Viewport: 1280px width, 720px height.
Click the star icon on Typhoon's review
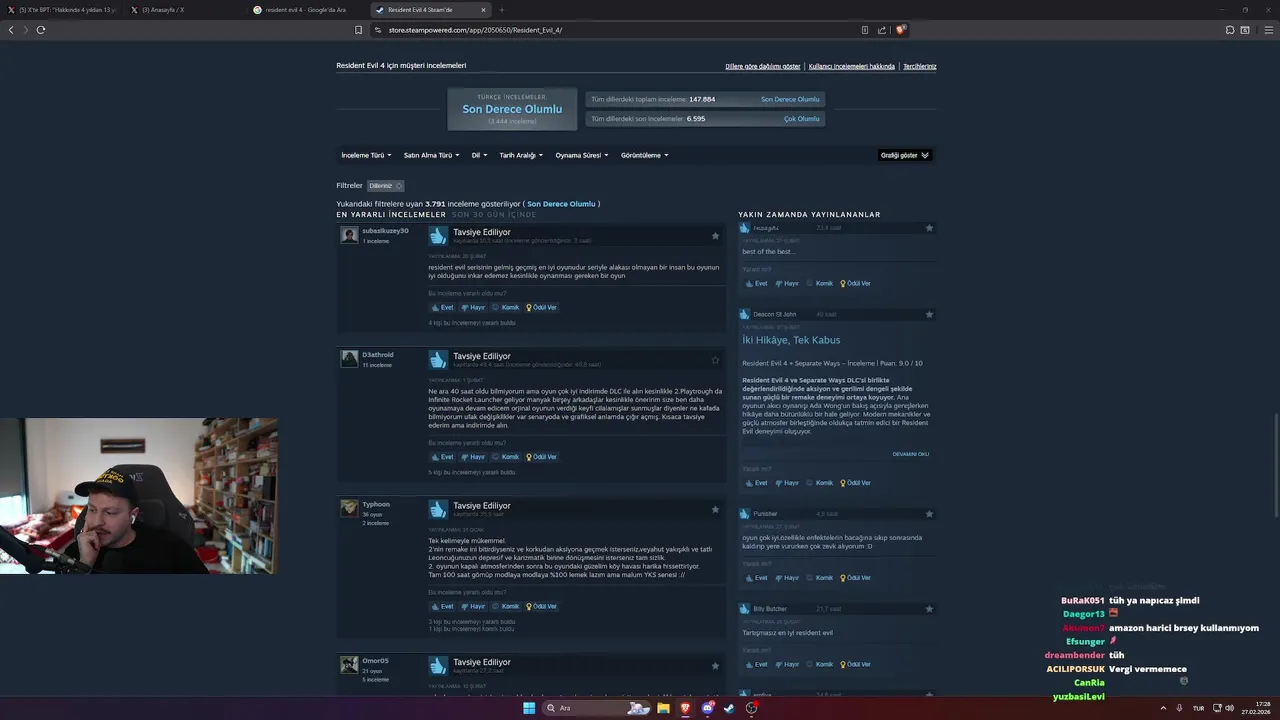[x=715, y=509]
